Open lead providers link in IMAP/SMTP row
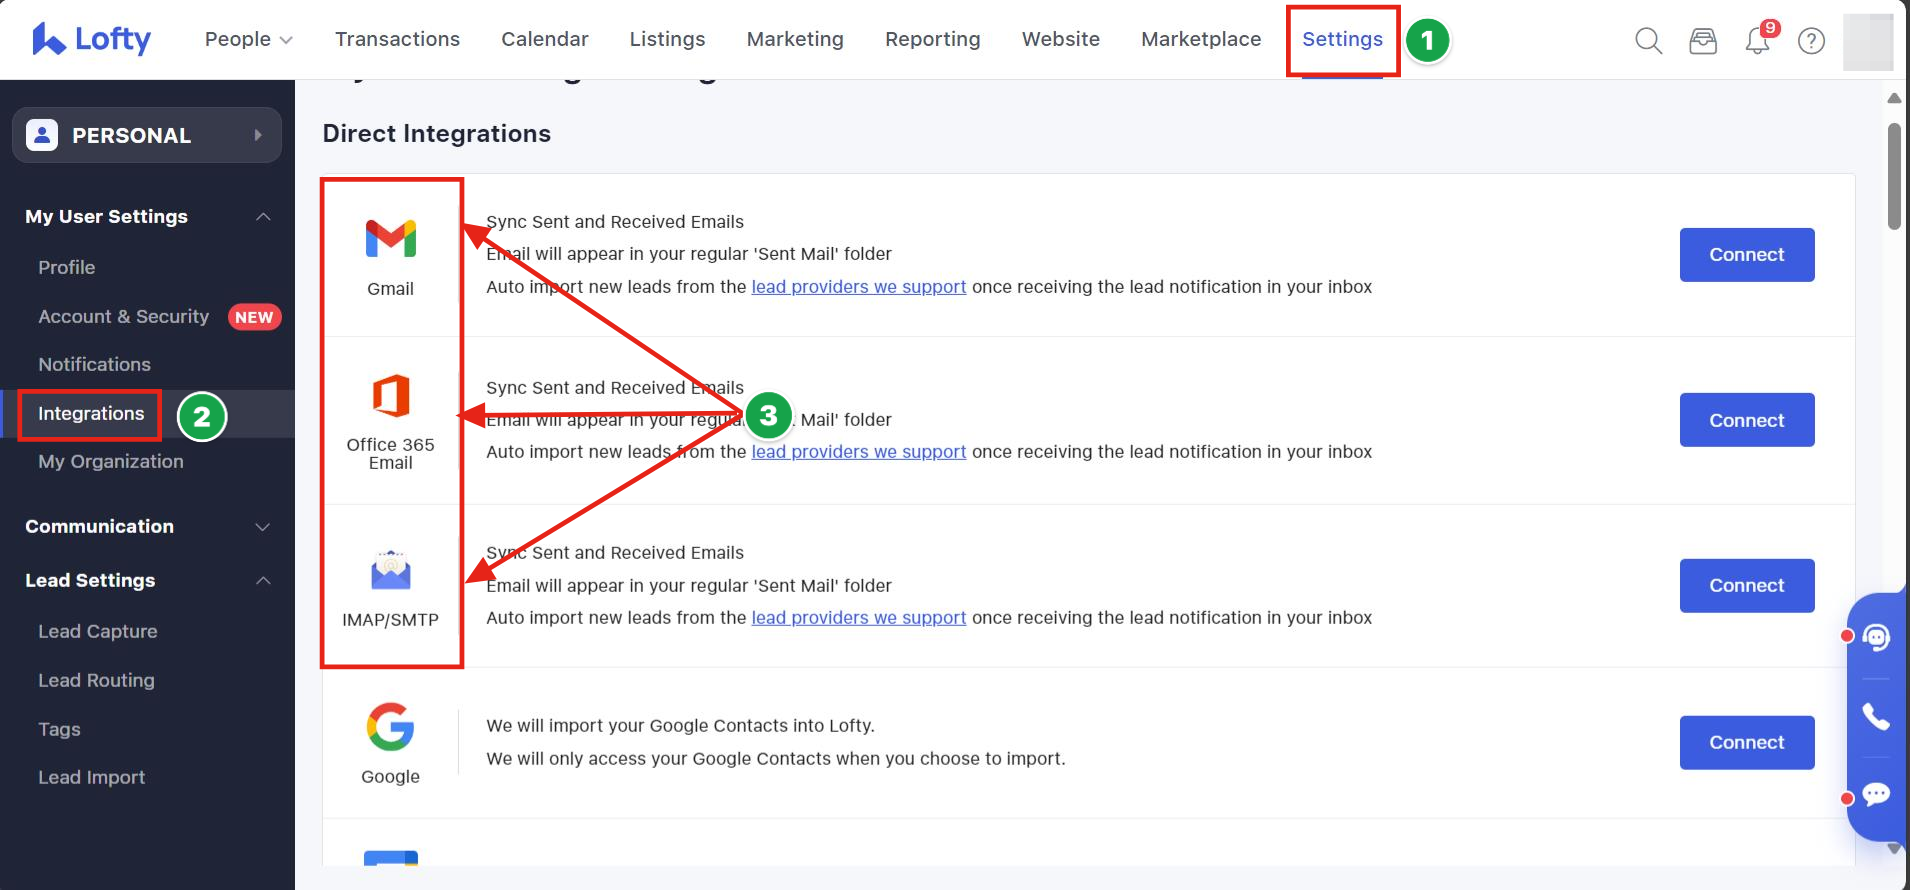This screenshot has height=890, width=1910. [x=858, y=618]
